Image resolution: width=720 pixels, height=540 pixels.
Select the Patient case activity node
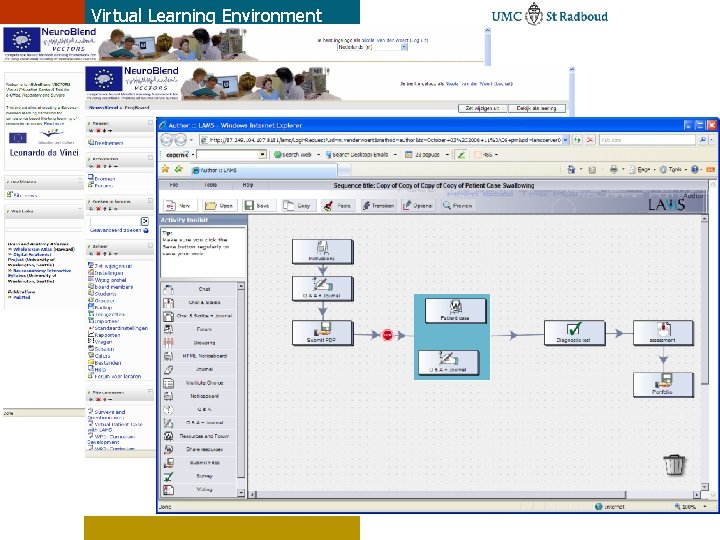coord(455,311)
